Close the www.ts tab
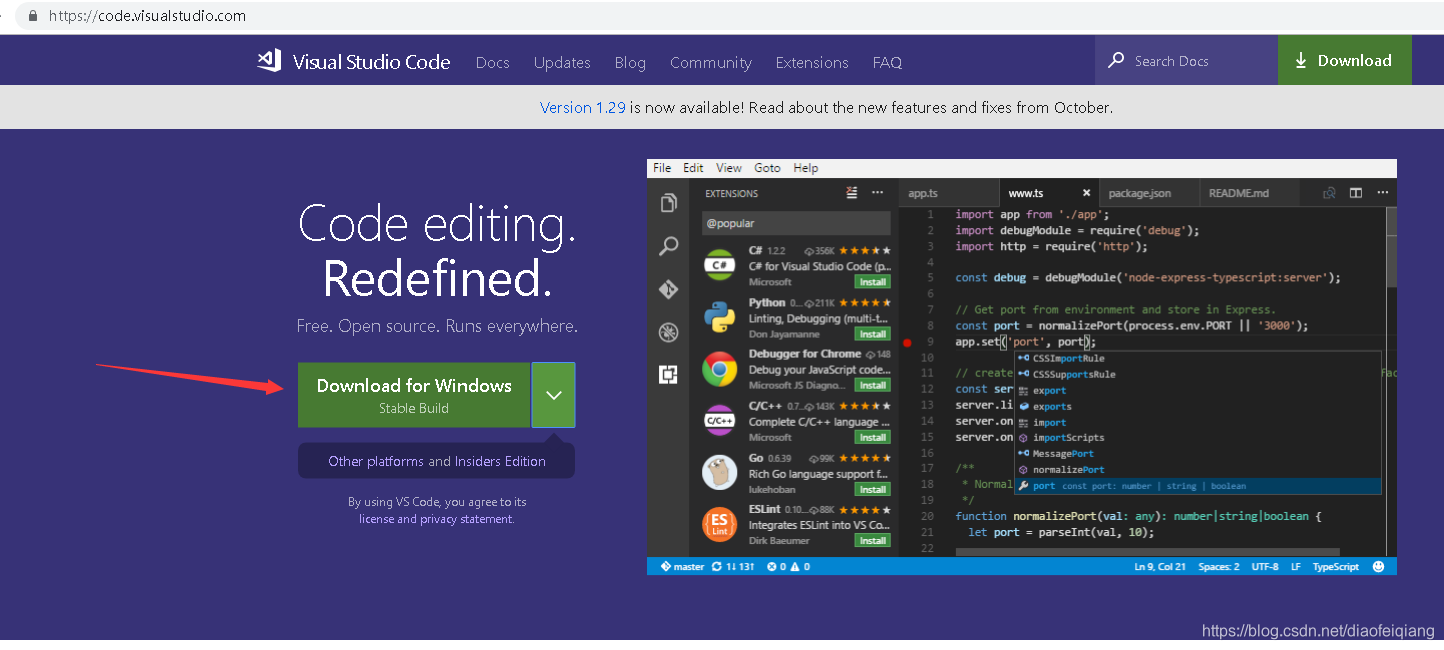This screenshot has height=650, width=1444. (1086, 193)
